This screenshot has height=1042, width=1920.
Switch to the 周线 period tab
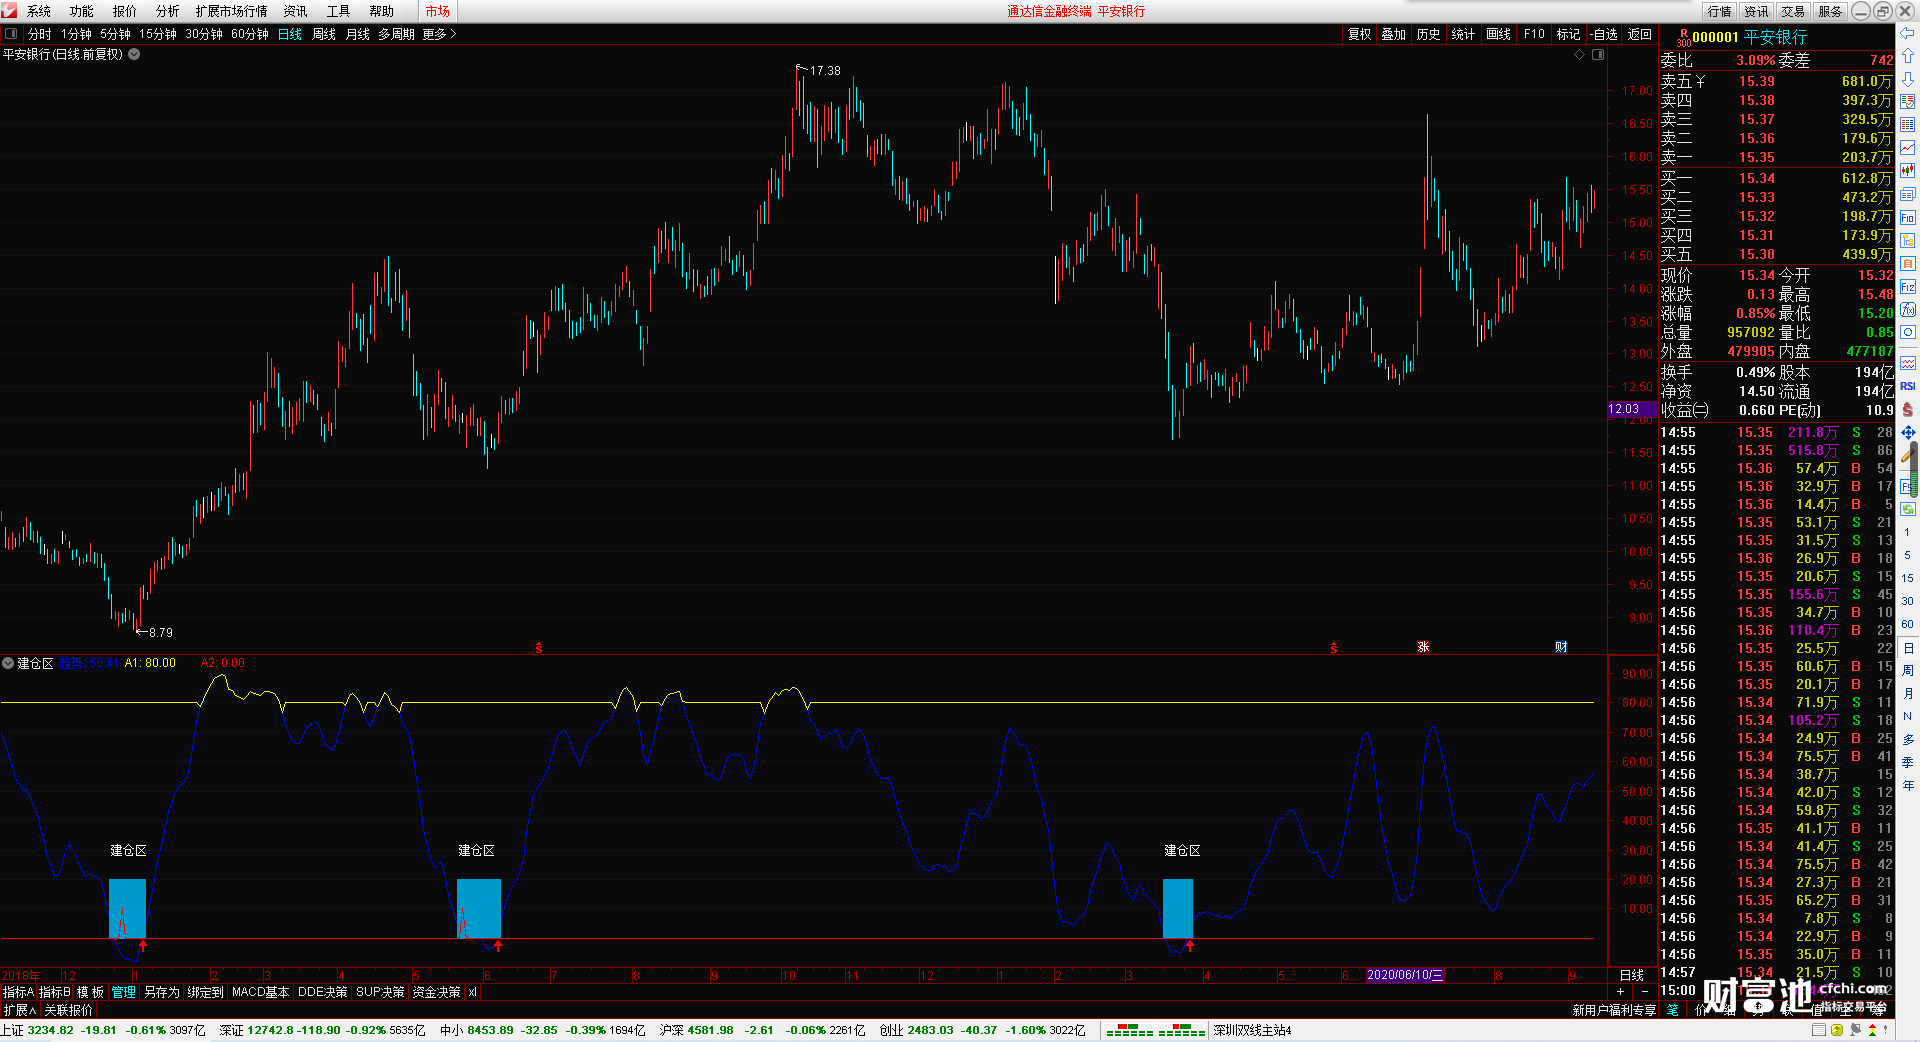pos(324,34)
